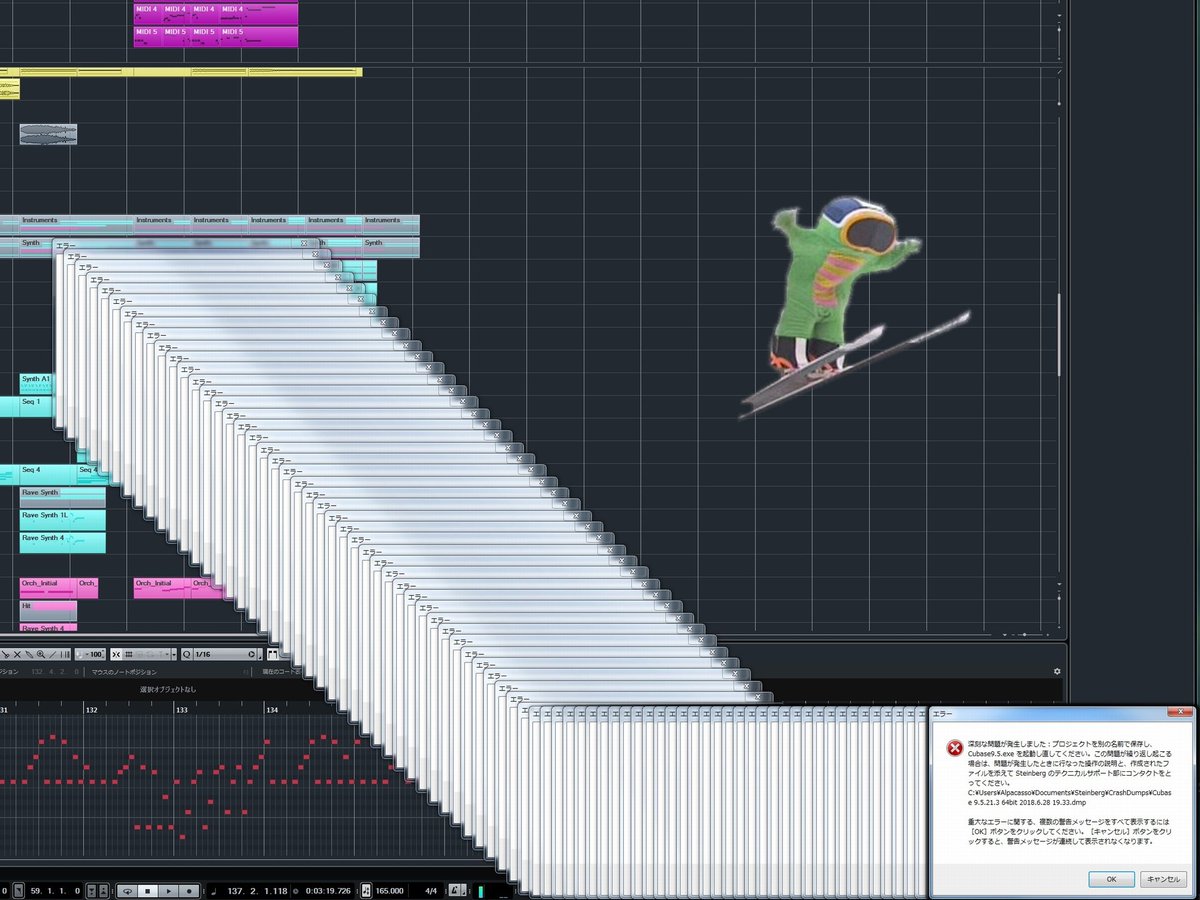Click ruler bar 132 in key editor
1200x900 pixels.
pyautogui.click(x=91, y=709)
